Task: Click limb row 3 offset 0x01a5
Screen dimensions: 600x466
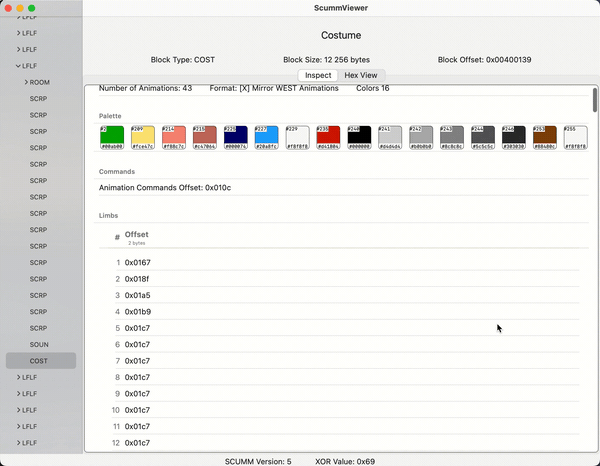Action: [137, 295]
